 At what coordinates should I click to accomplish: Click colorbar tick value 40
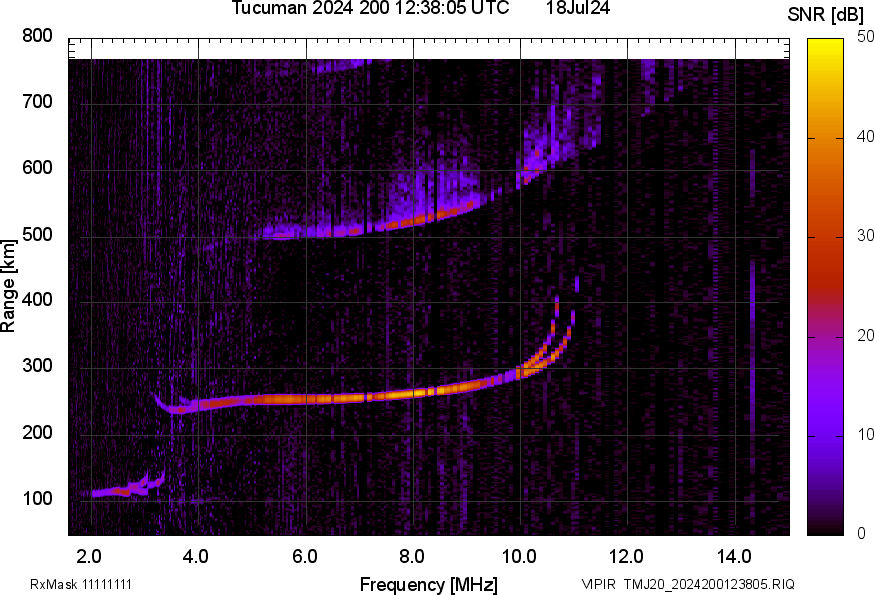coord(865,137)
